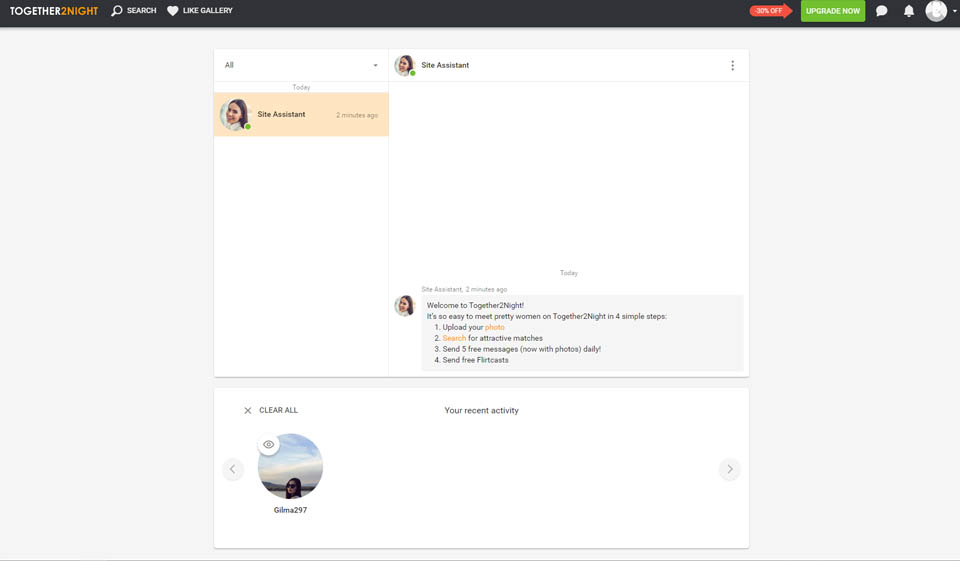Click the profile avatar in top bar
The width and height of the screenshot is (960, 561).
(936, 11)
